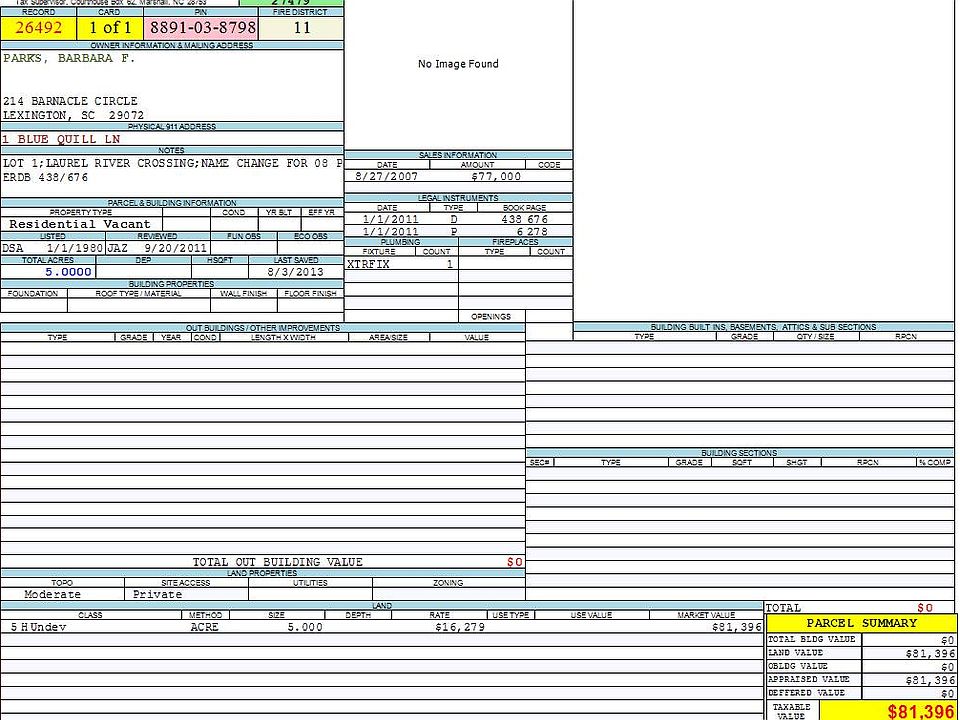Click the Moderate topo value

click(53, 594)
